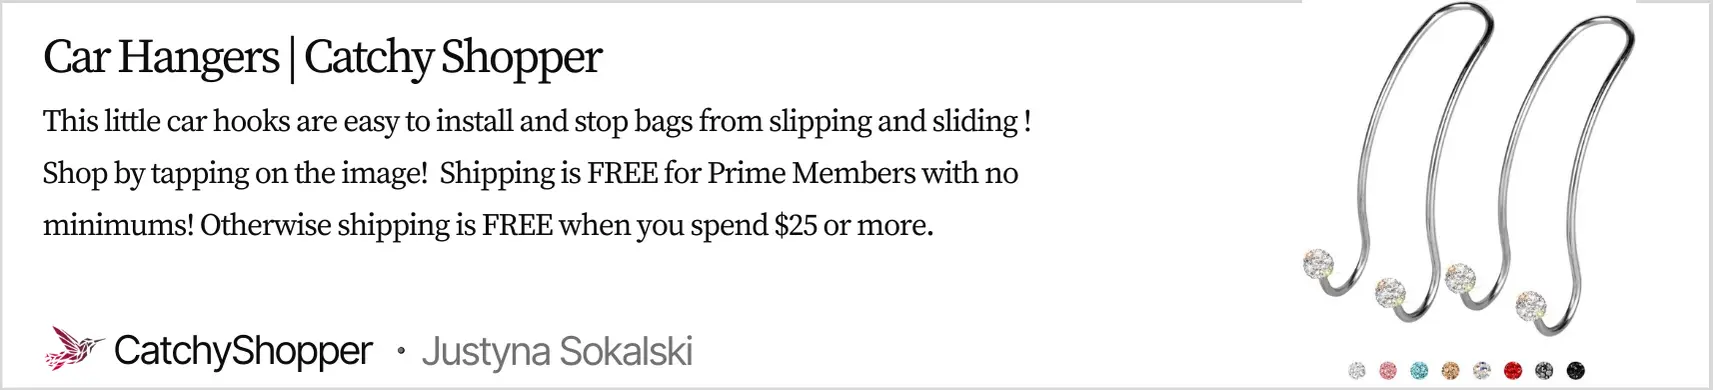Image resolution: width=1713 pixels, height=390 pixels.
Task: Click the description text about car hooks
Action: click(x=537, y=122)
